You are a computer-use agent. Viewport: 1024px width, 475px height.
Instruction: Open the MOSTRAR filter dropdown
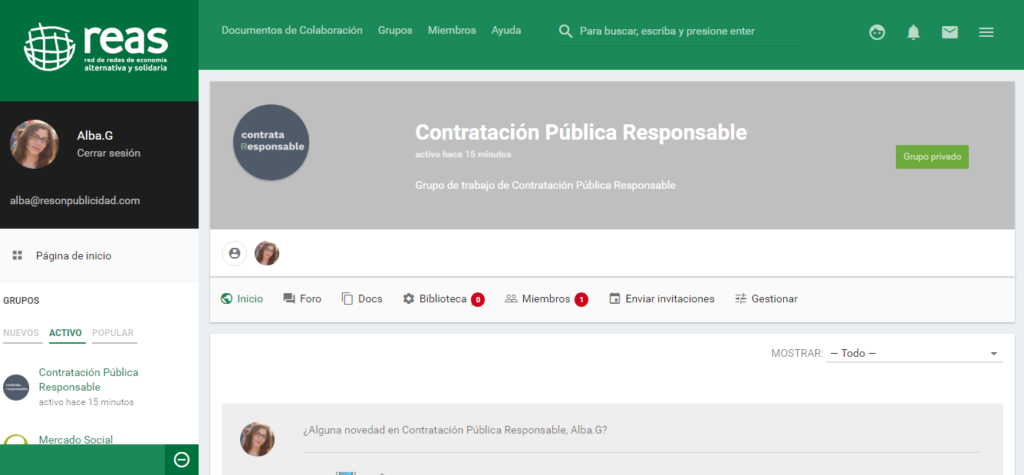914,353
